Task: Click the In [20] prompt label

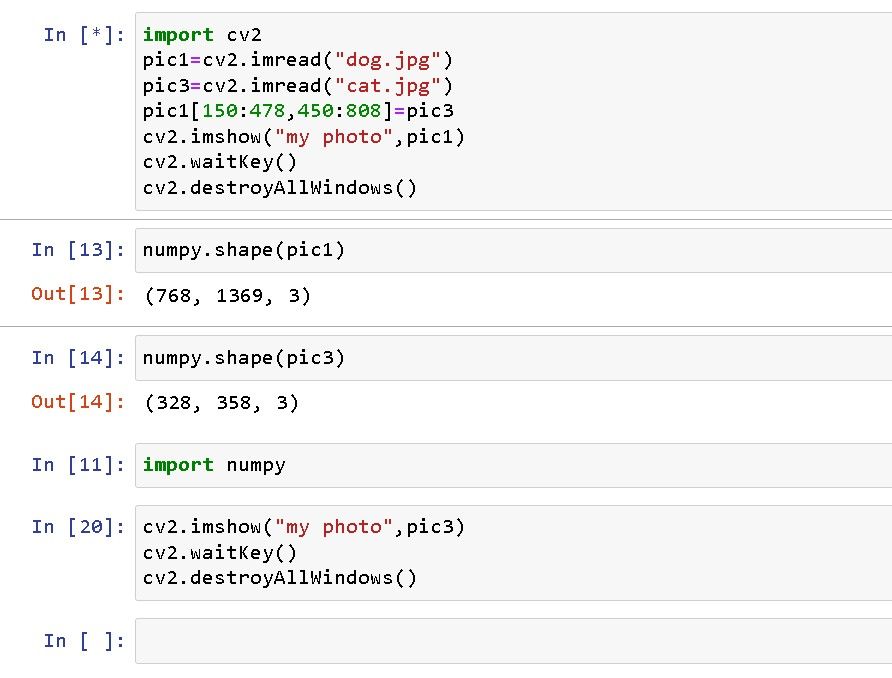Action: pyautogui.click(x=78, y=527)
